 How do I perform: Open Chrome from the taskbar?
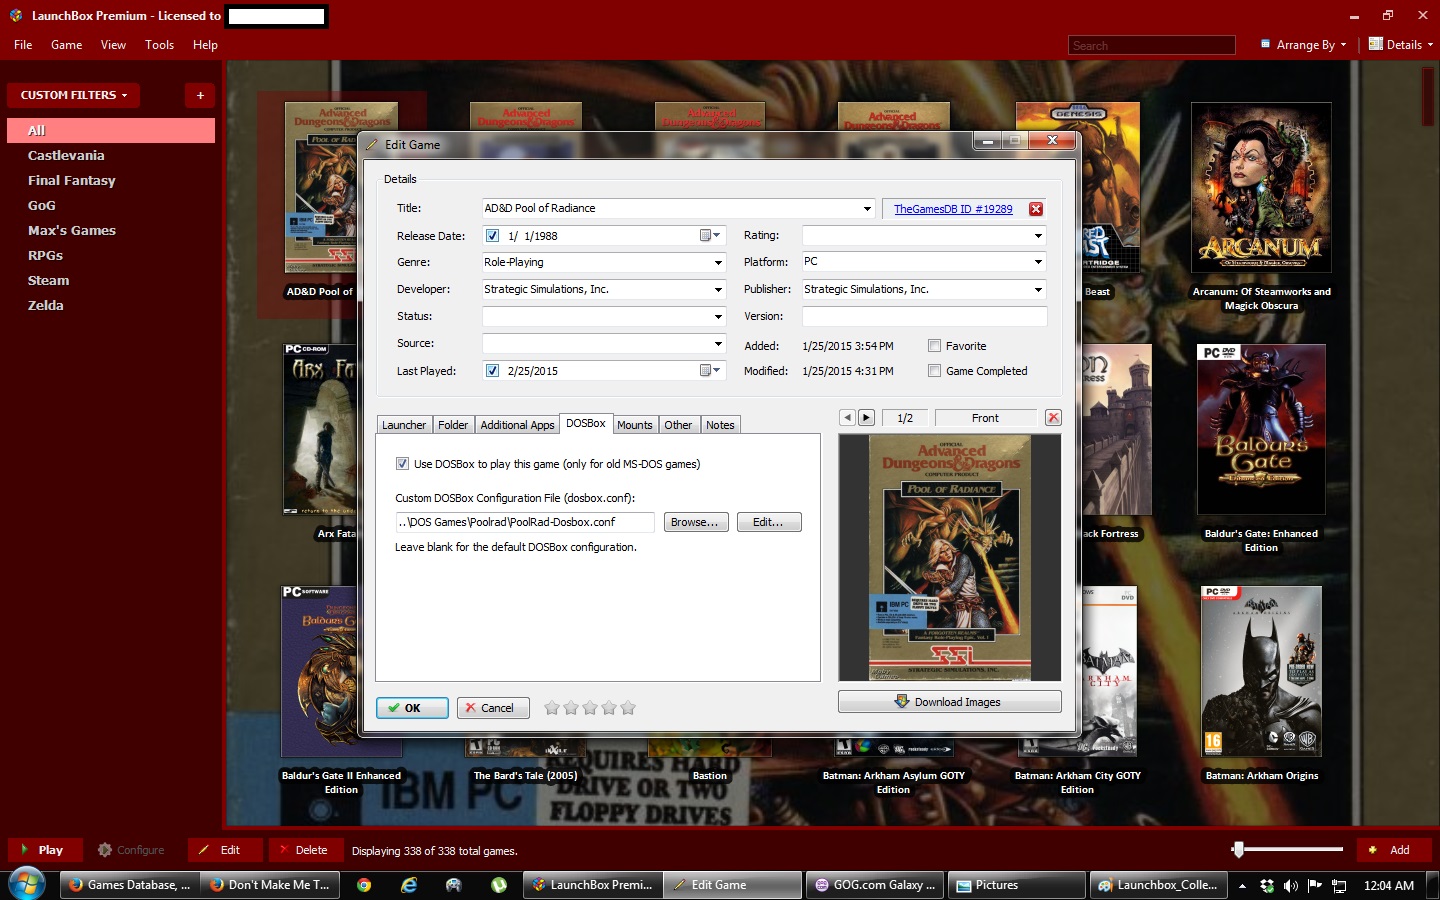[x=364, y=885]
